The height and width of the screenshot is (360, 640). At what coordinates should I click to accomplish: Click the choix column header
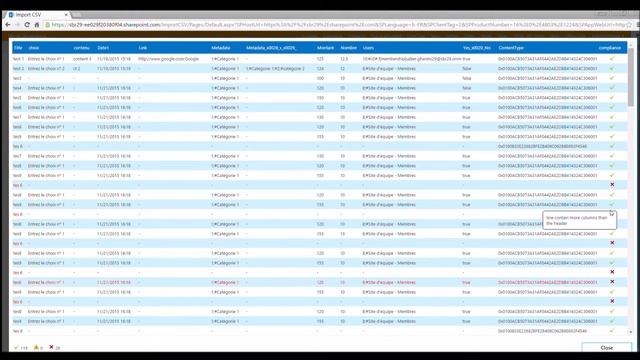(33, 48)
